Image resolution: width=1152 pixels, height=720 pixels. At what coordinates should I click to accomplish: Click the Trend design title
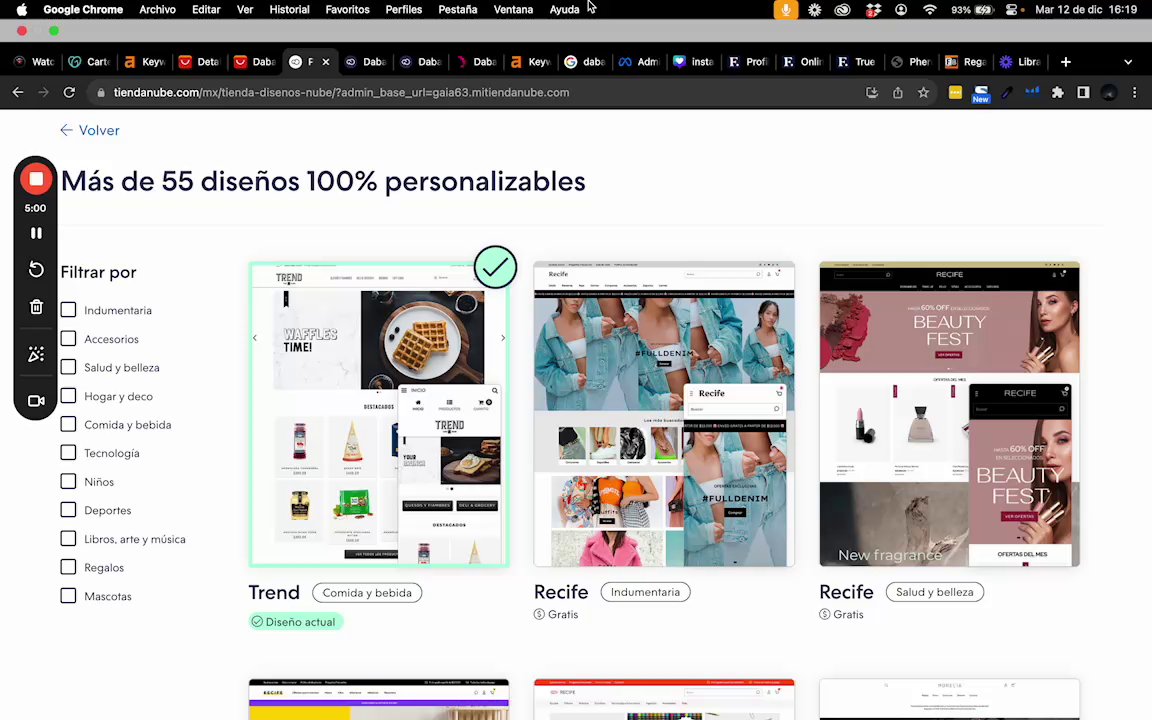click(274, 592)
